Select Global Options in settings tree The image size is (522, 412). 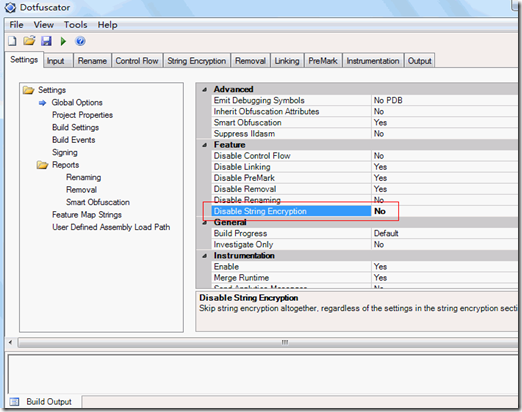77,103
